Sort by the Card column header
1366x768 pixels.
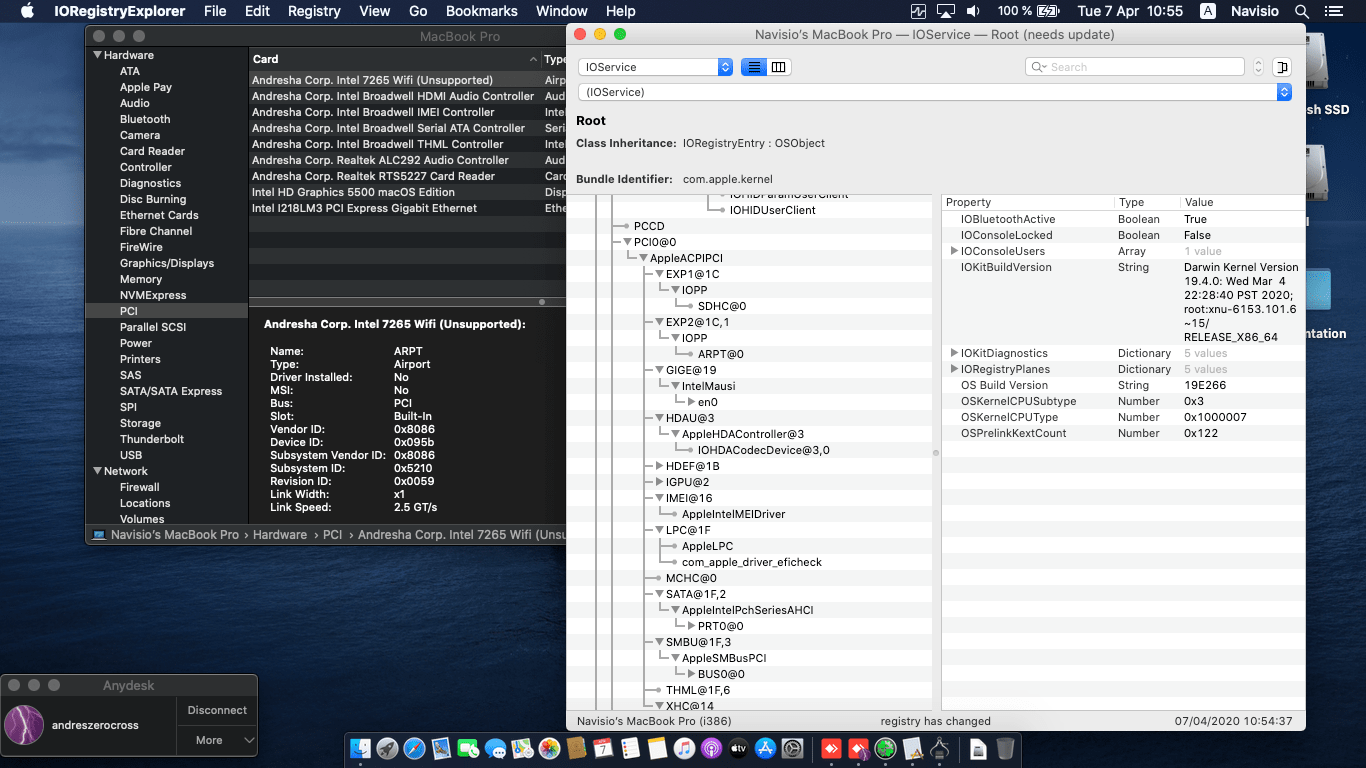tap(394, 59)
